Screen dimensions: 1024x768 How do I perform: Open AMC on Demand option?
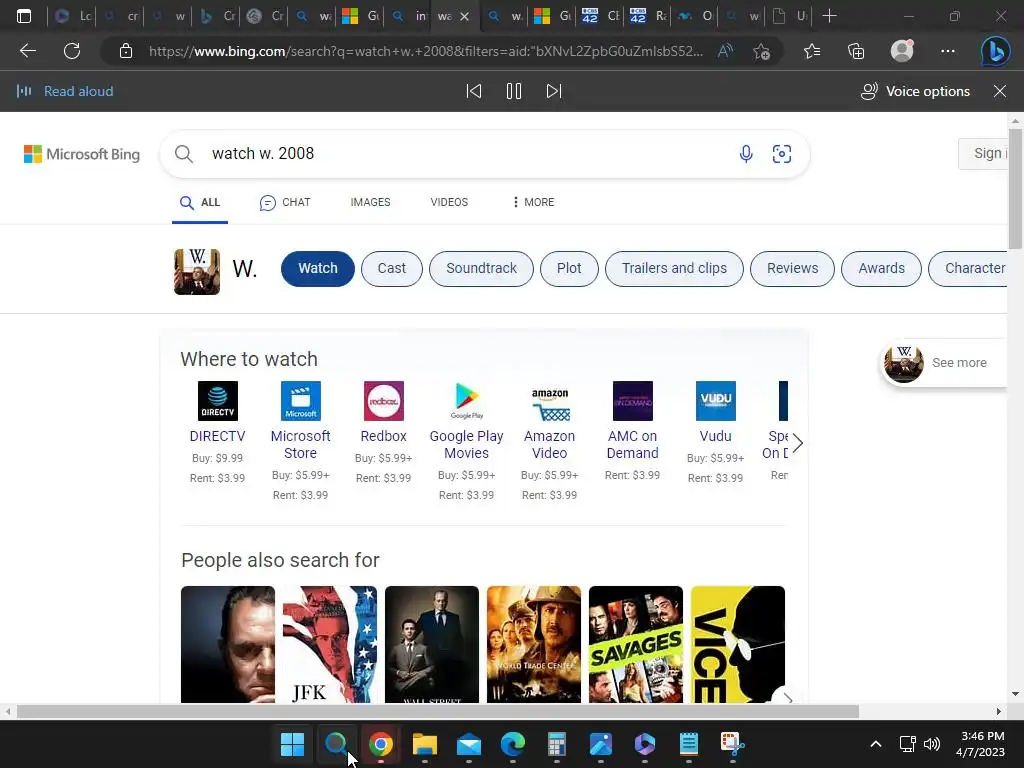coord(632,431)
